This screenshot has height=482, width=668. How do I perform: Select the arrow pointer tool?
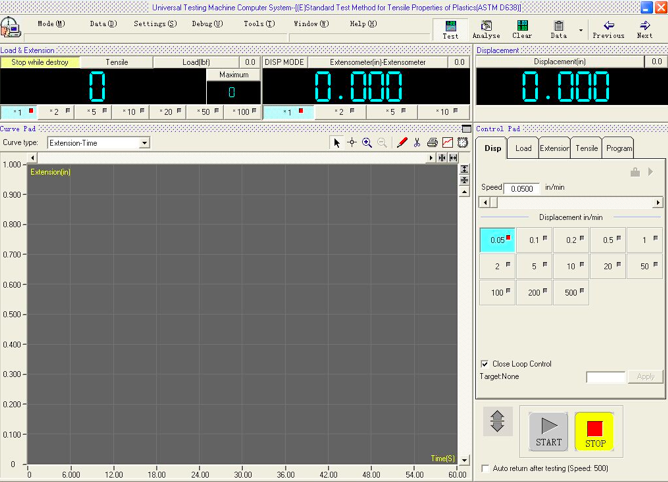point(337,143)
